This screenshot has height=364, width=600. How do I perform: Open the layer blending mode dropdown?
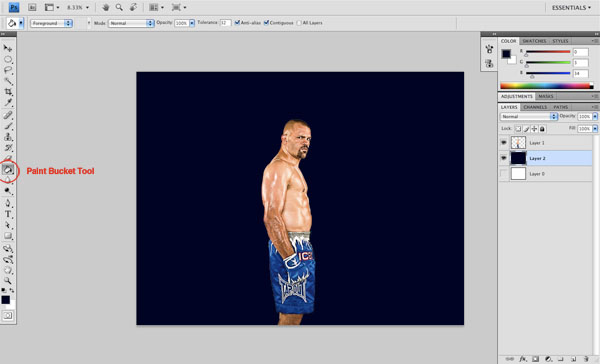pyautogui.click(x=528, y=116)
